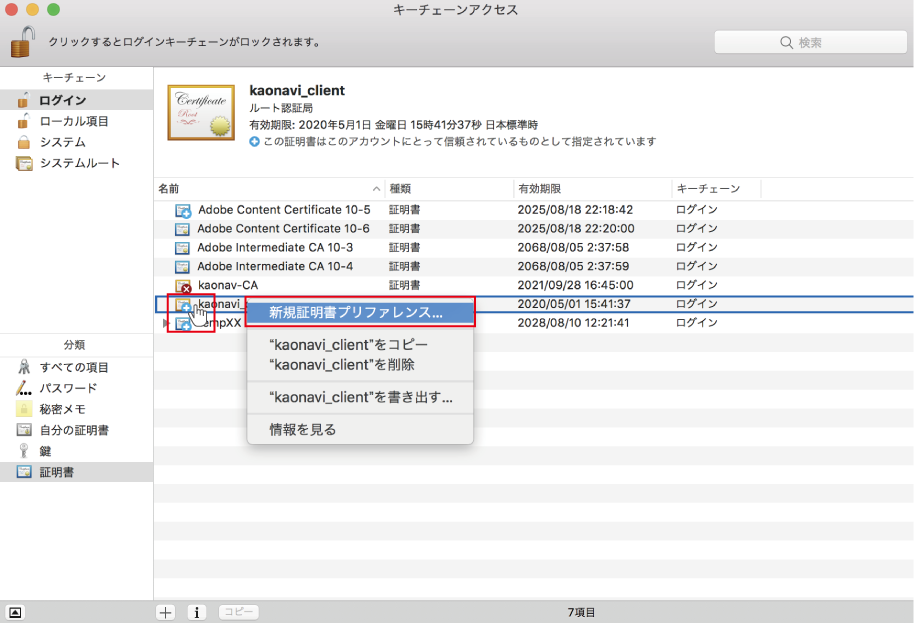Click the expiry 2025/08/18 22:18:42
Viewport: 914px width, 623px height.
(575, 210)
